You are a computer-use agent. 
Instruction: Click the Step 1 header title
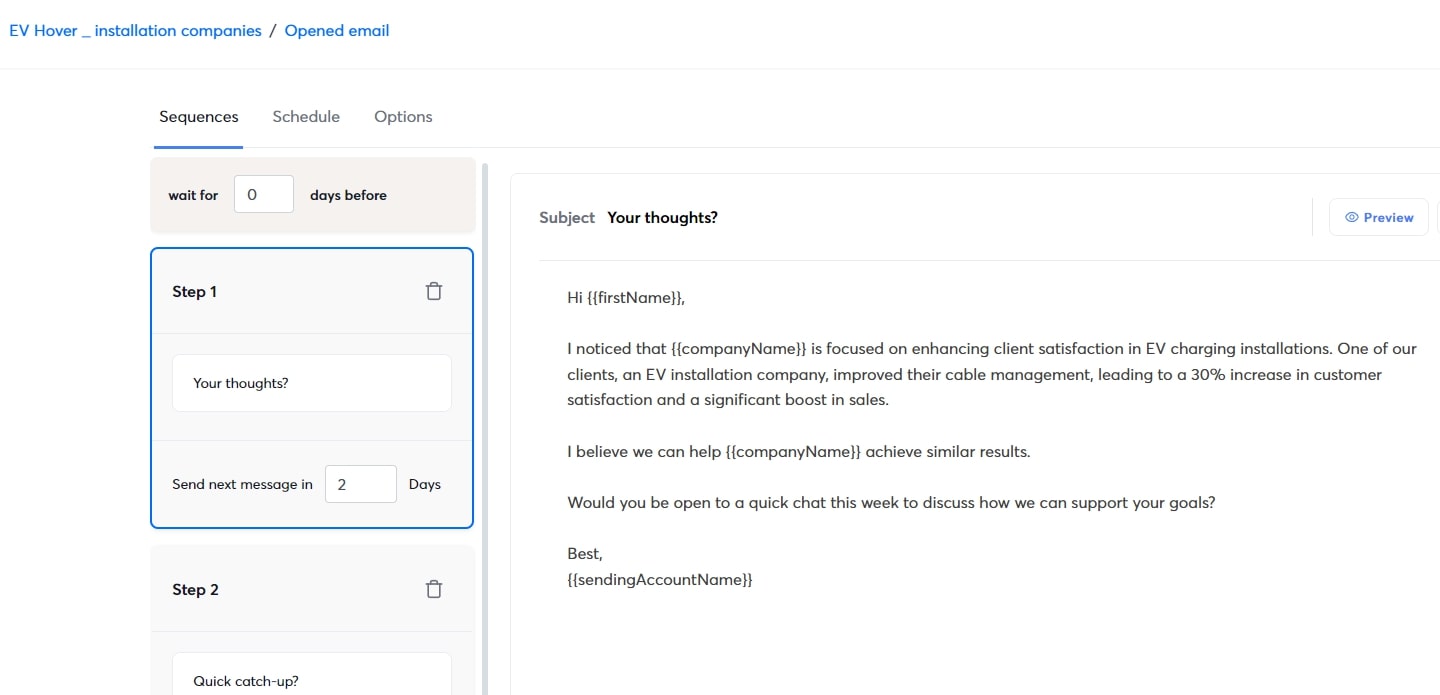(194, 291)
